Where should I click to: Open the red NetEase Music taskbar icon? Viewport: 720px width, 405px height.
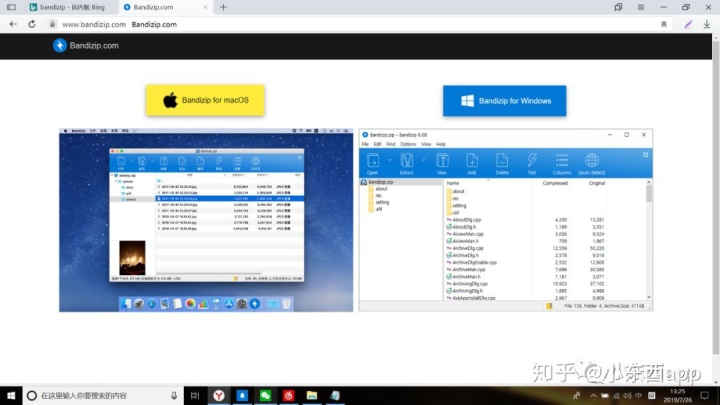pos(288,395)
